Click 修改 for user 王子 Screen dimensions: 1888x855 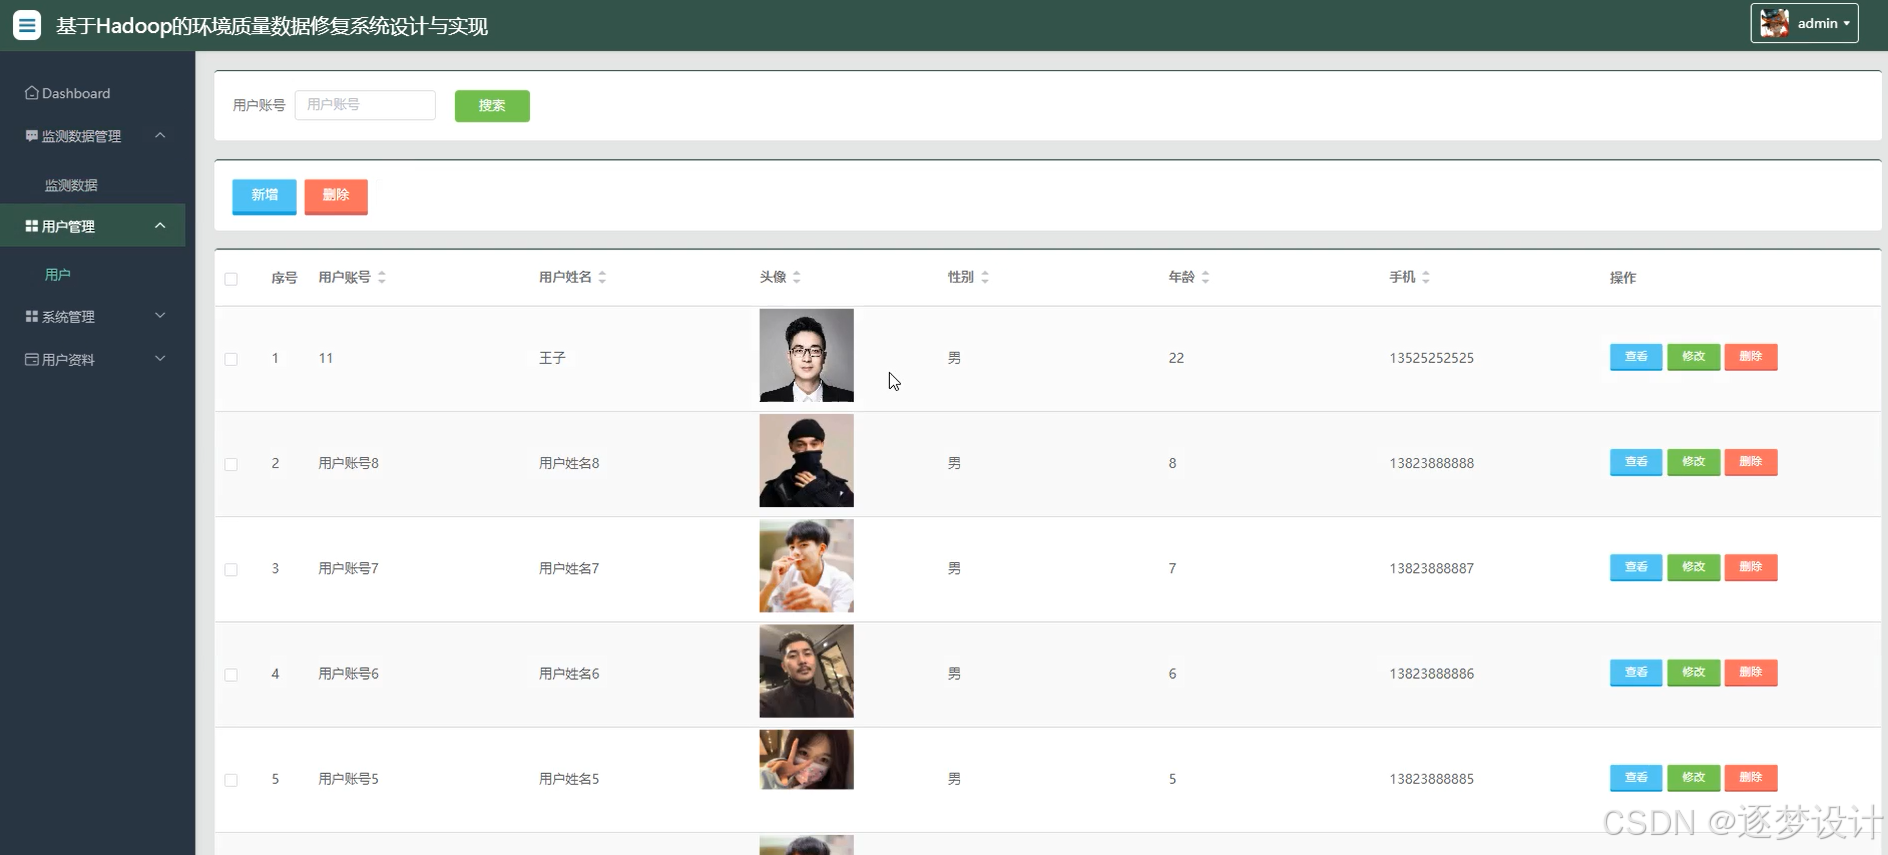click(x=1693, y=357)
